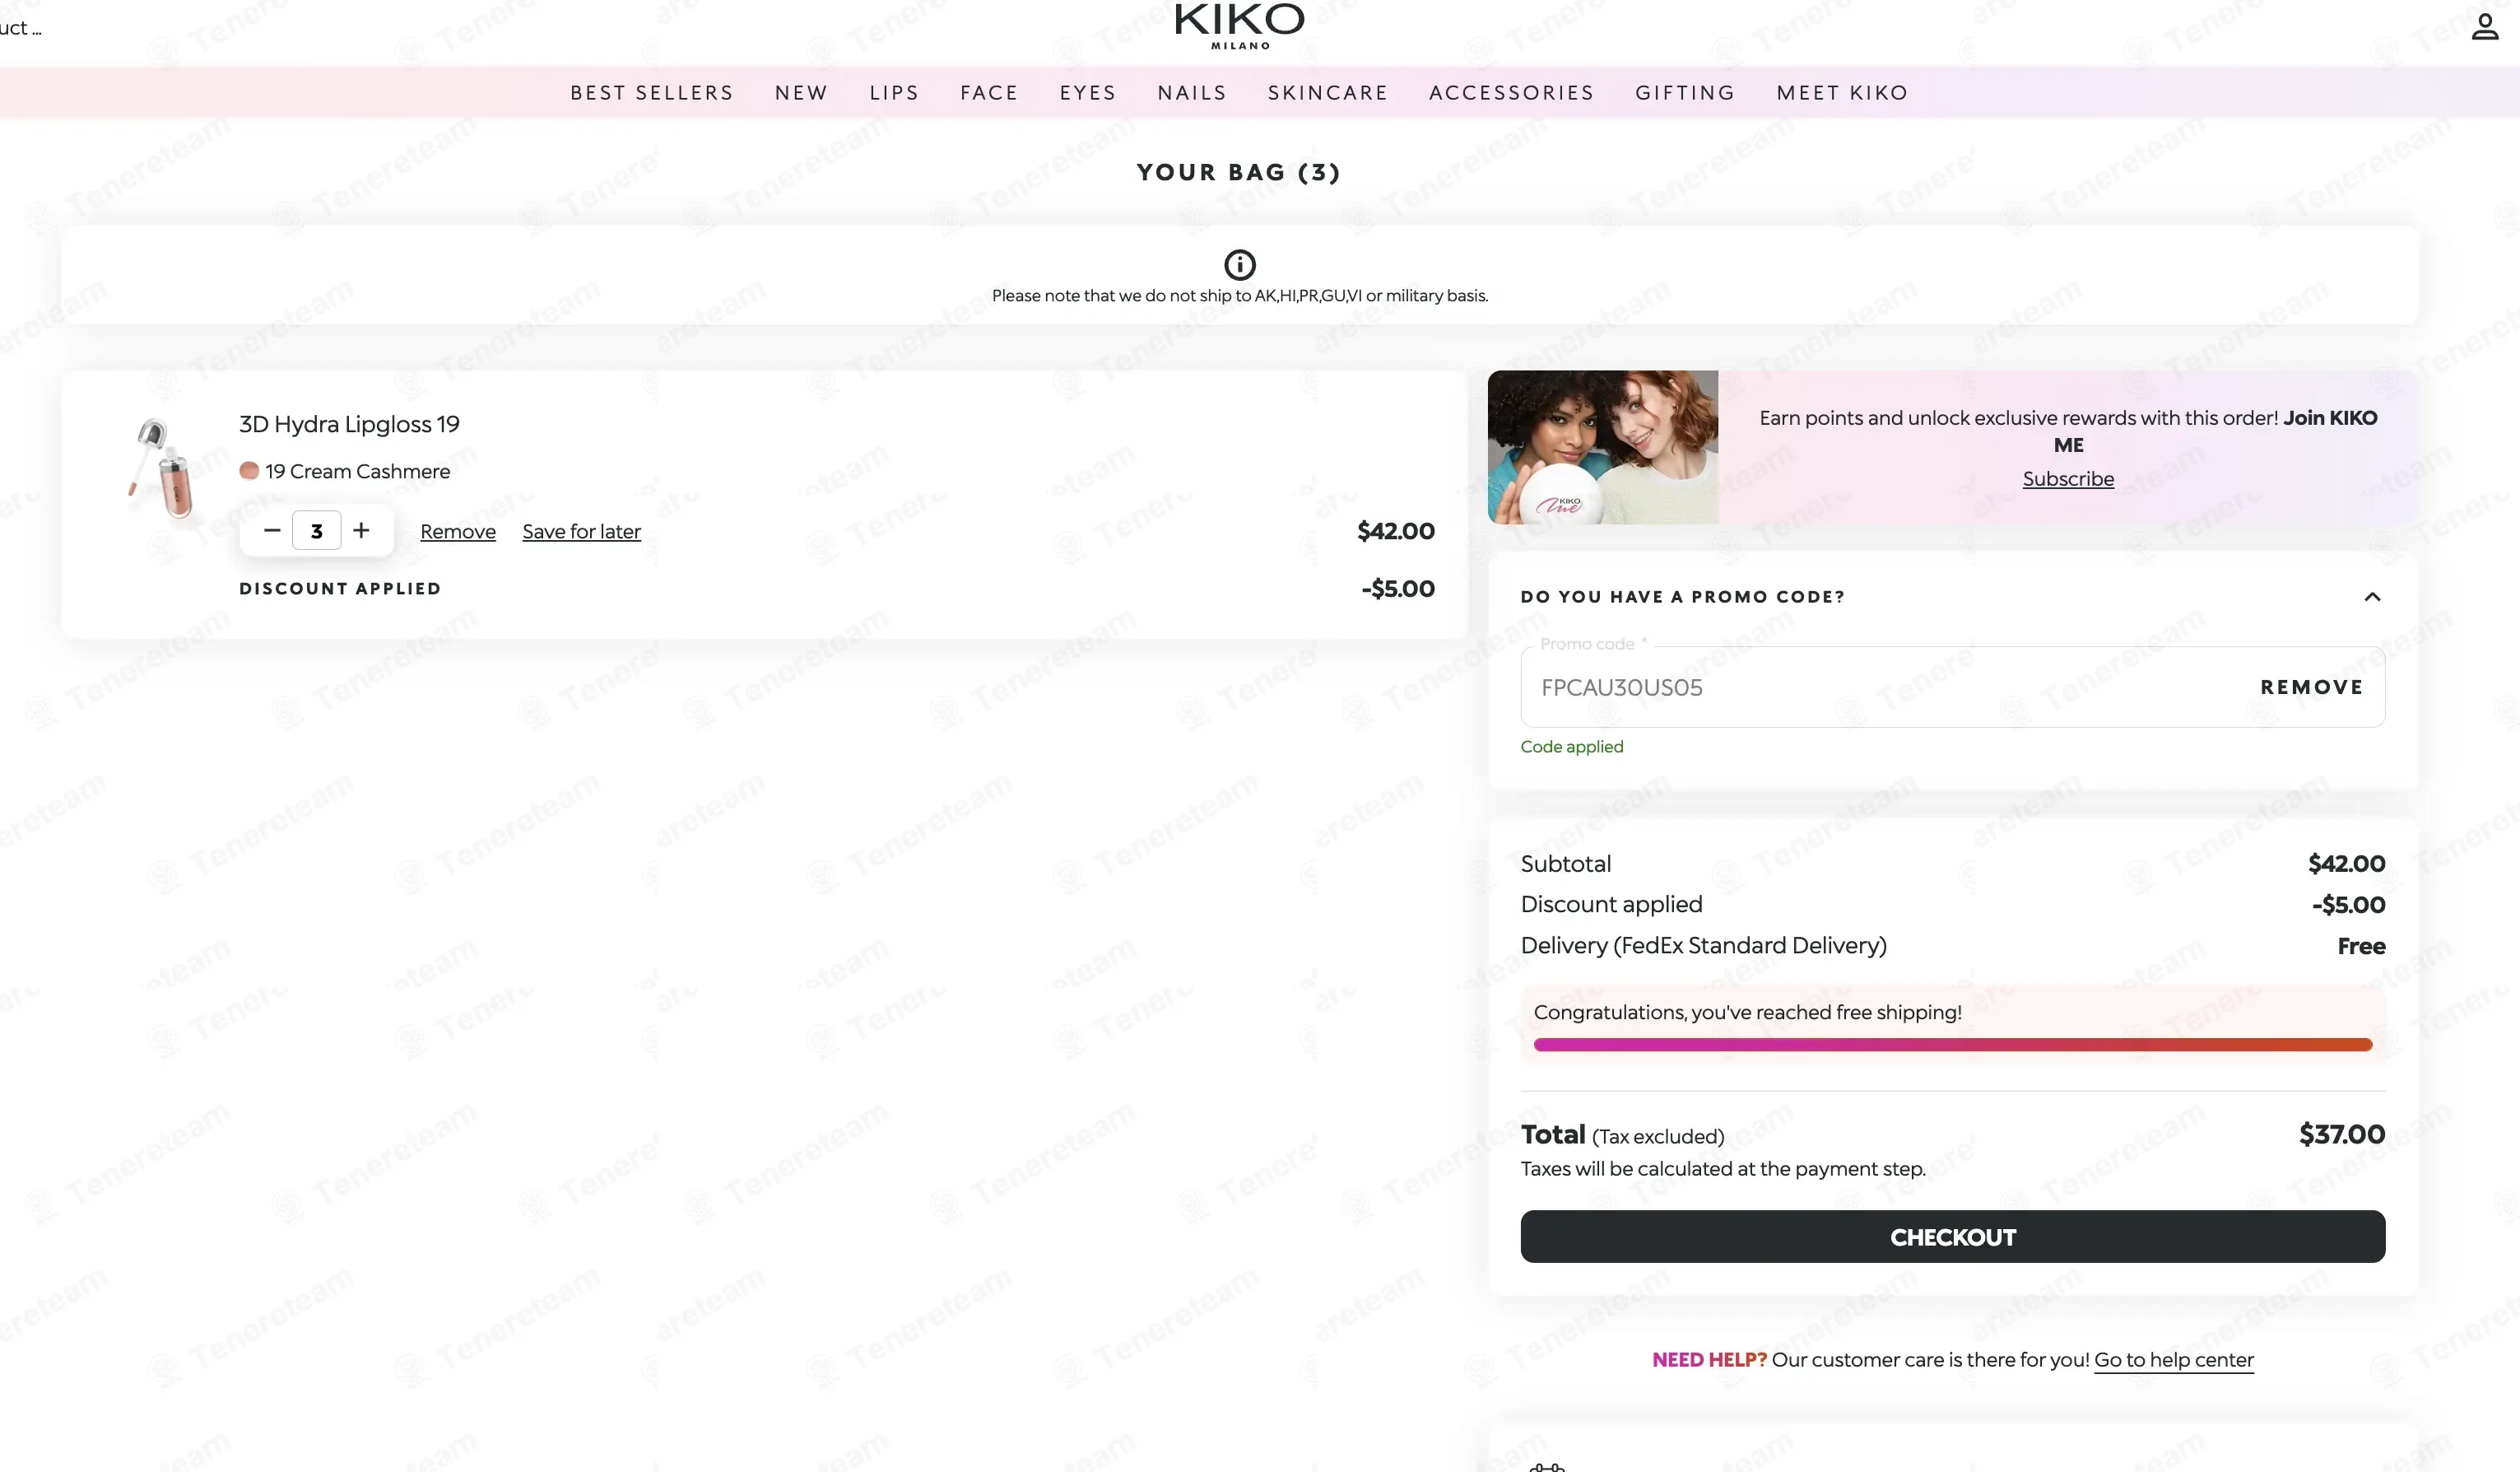This screenshot has height=1472, width=2520.
Task: Open the GIFTING menu
Action: coord(1685,93)
